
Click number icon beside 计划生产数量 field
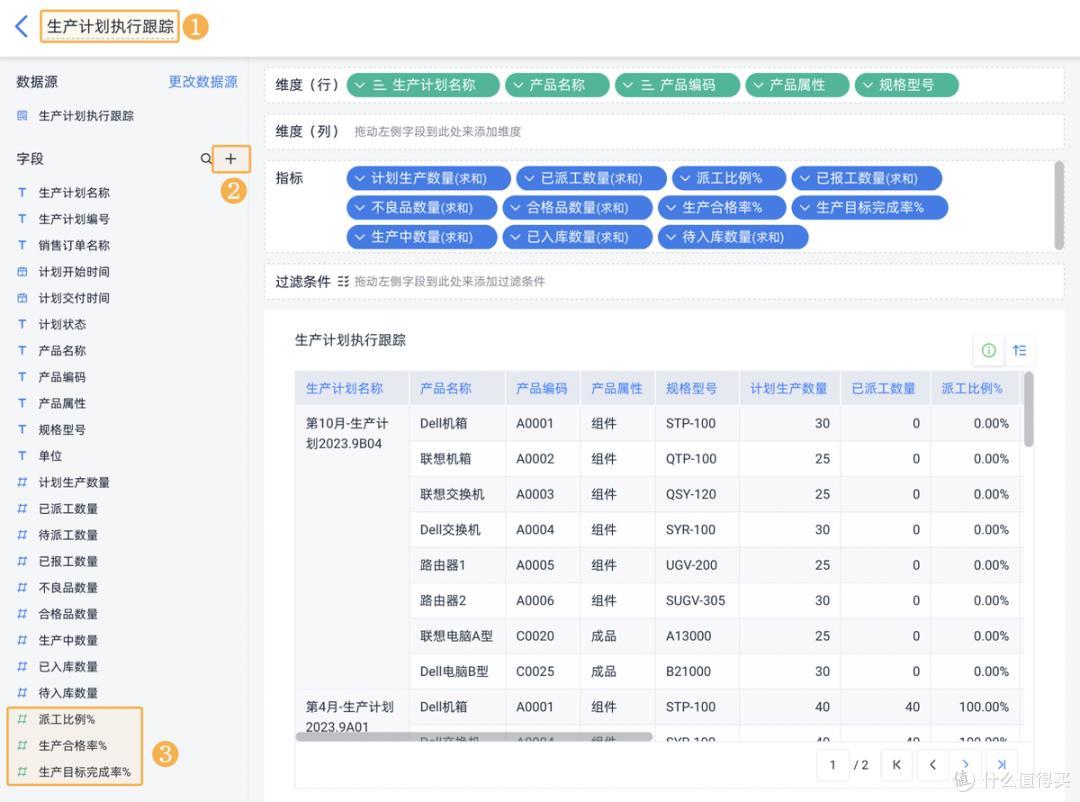22,482
